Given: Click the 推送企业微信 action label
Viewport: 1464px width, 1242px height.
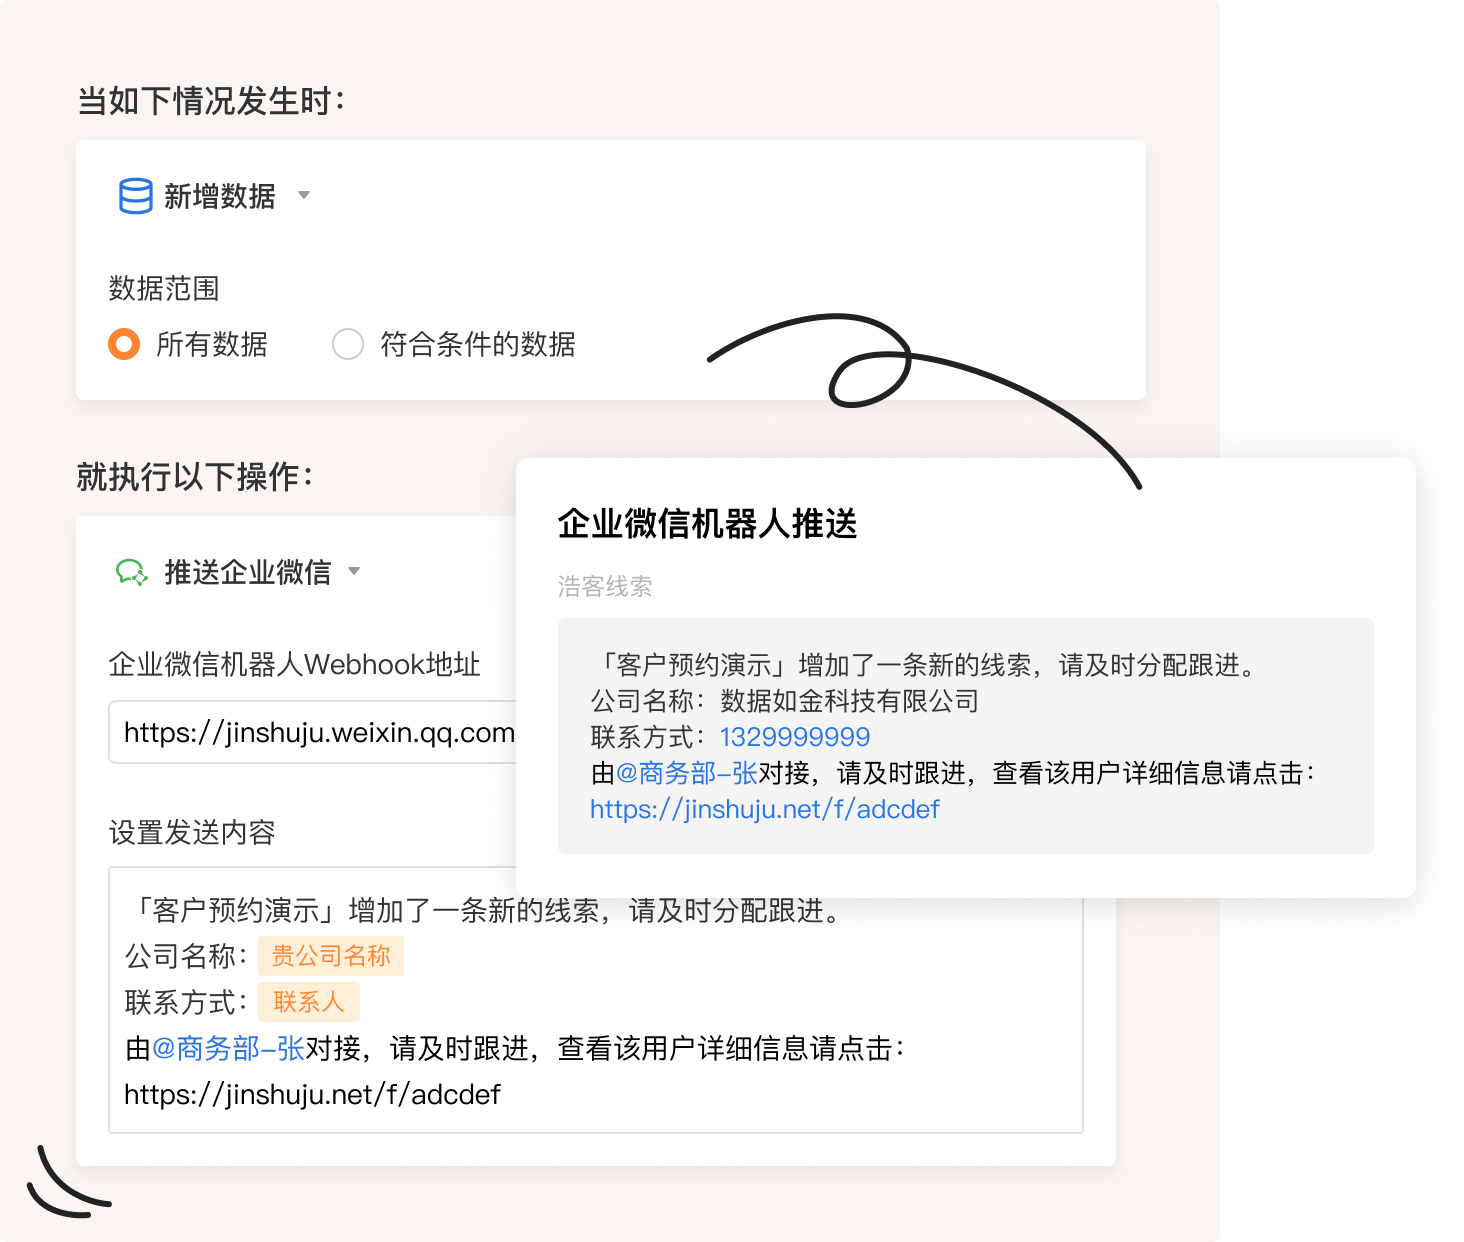Looking at the screenshot, I should coord(248,572).
